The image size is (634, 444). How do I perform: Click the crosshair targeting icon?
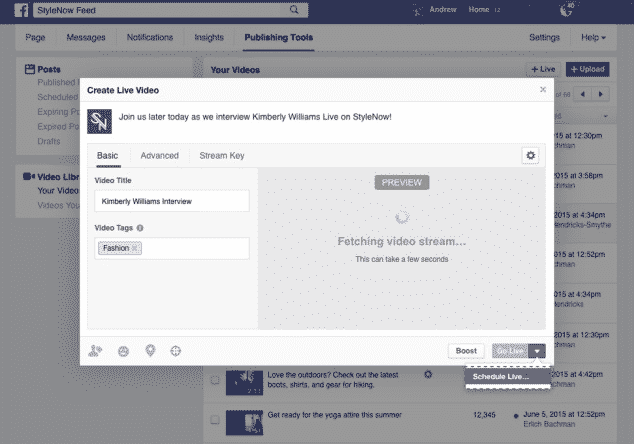point(176,351)
